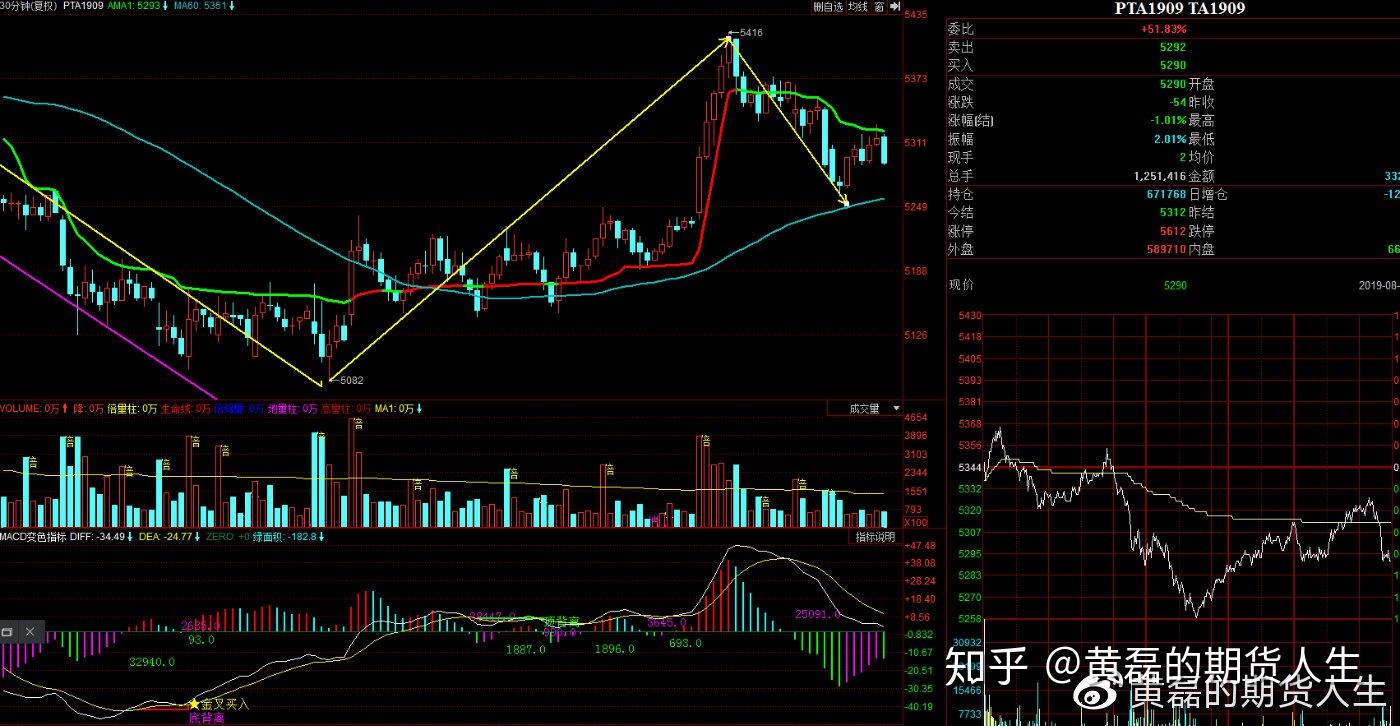Click the 今结 value 5312
The width and height of the screenshot is (1400, 726).
pyautogui.click(x=1173, y=212)
